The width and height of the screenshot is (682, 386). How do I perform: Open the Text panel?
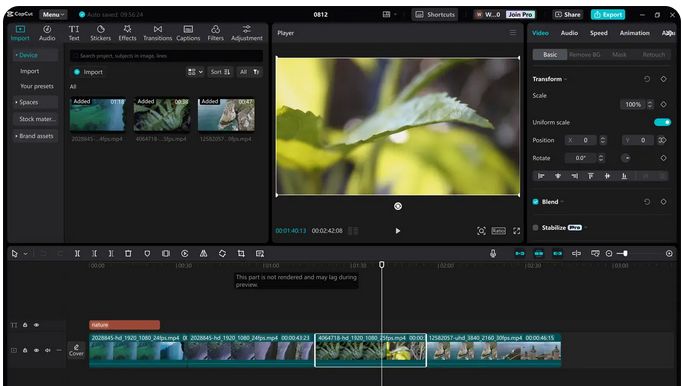[74, 33]
